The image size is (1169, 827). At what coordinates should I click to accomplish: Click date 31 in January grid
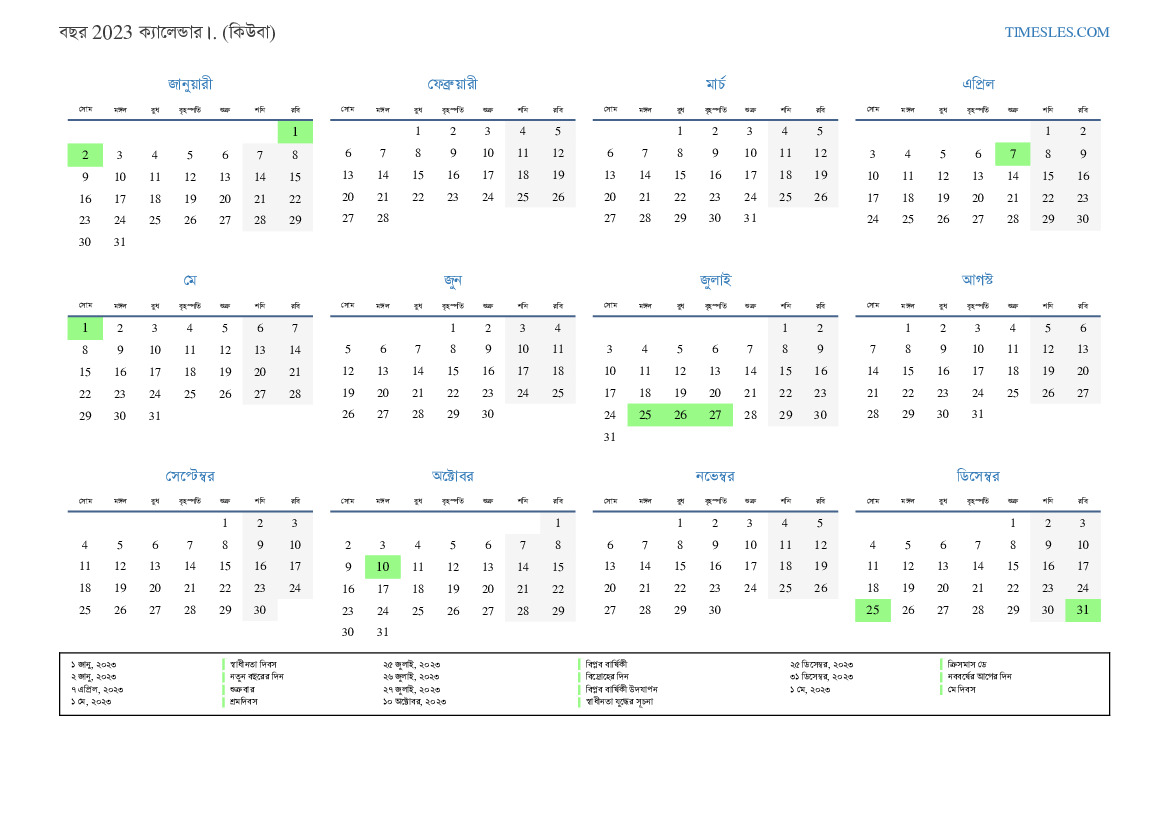pyautogui.click(x=120, y=242)
